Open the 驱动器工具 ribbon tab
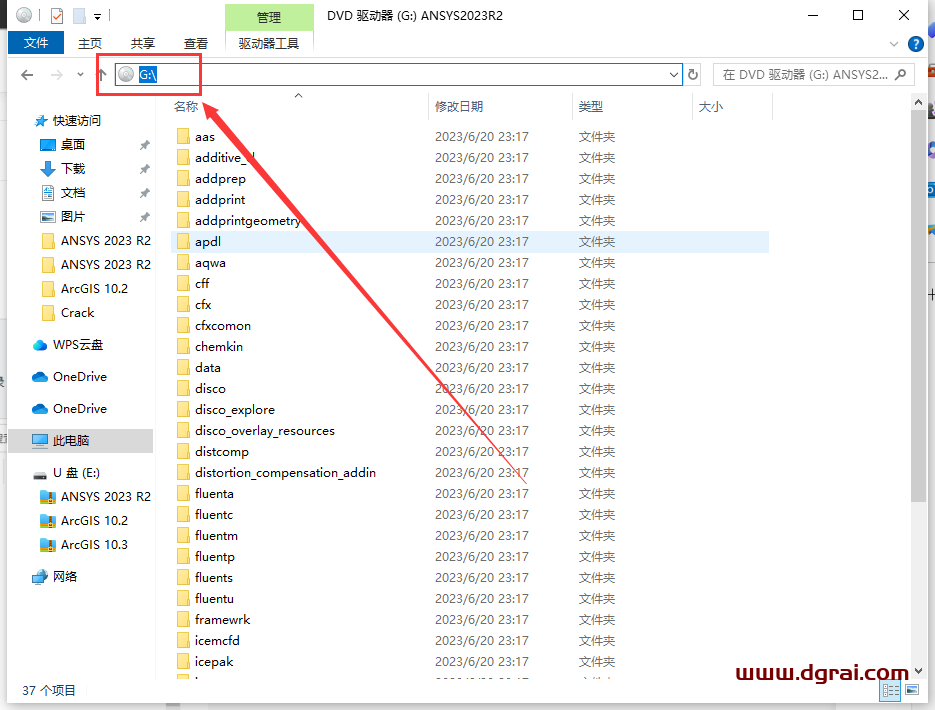This screenshot has height=710, width=935. pyautogui.click(x=269, y=44)
